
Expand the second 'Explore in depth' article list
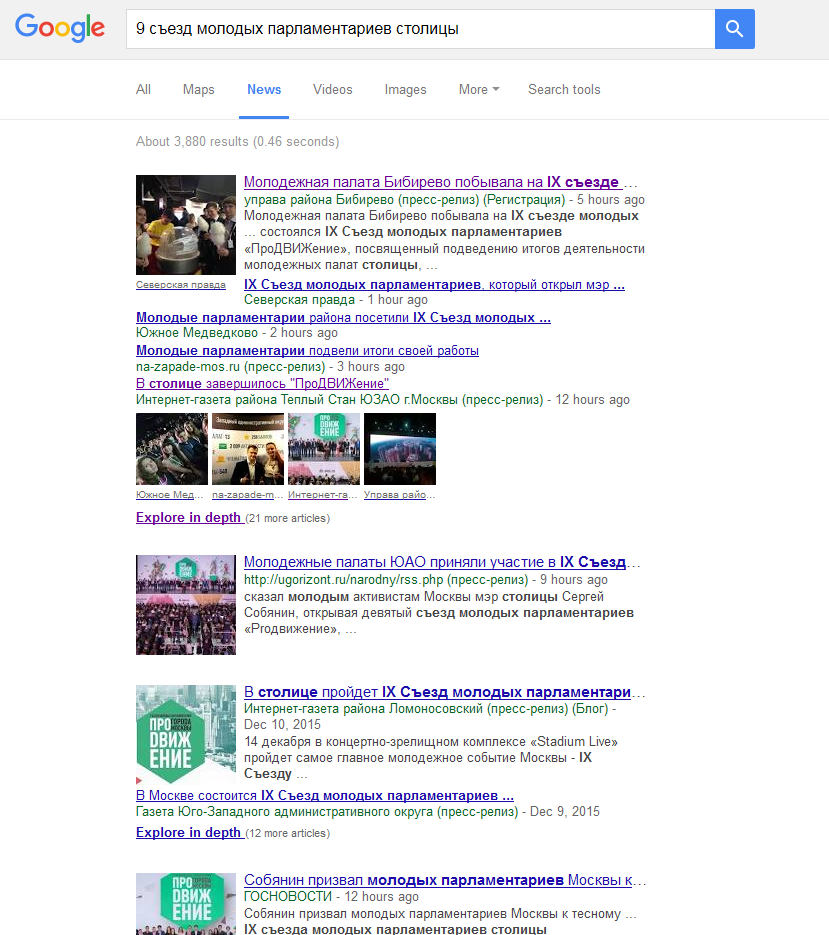(x=188, y=832)
